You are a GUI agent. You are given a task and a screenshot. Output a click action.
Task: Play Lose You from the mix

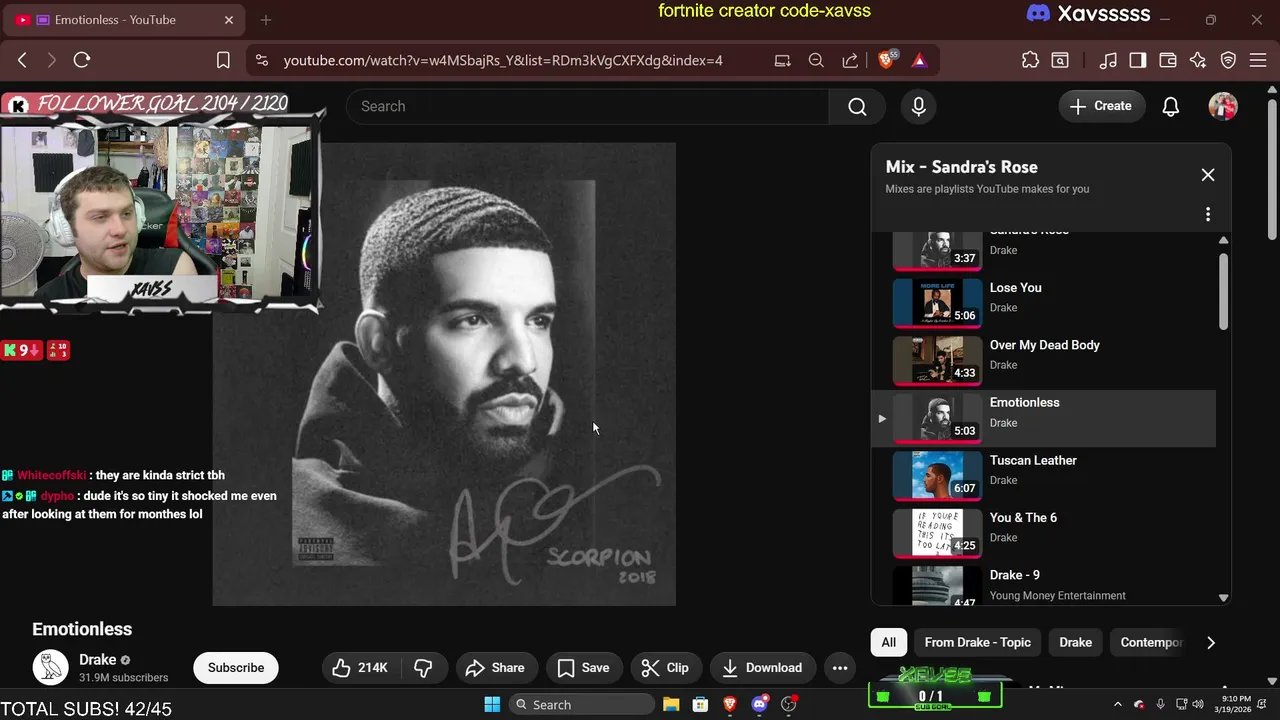coord(1045,303)
